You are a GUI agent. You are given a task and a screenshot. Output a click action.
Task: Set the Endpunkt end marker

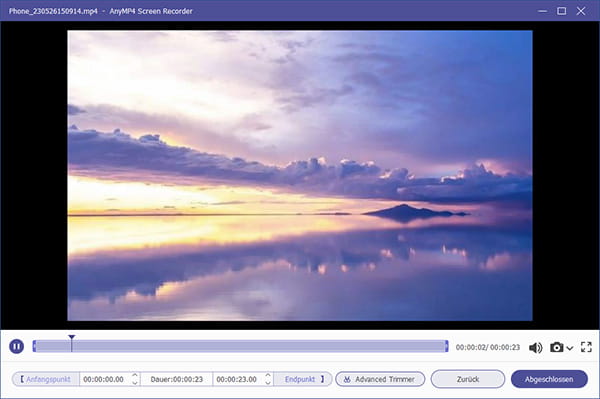coord(304,379)
